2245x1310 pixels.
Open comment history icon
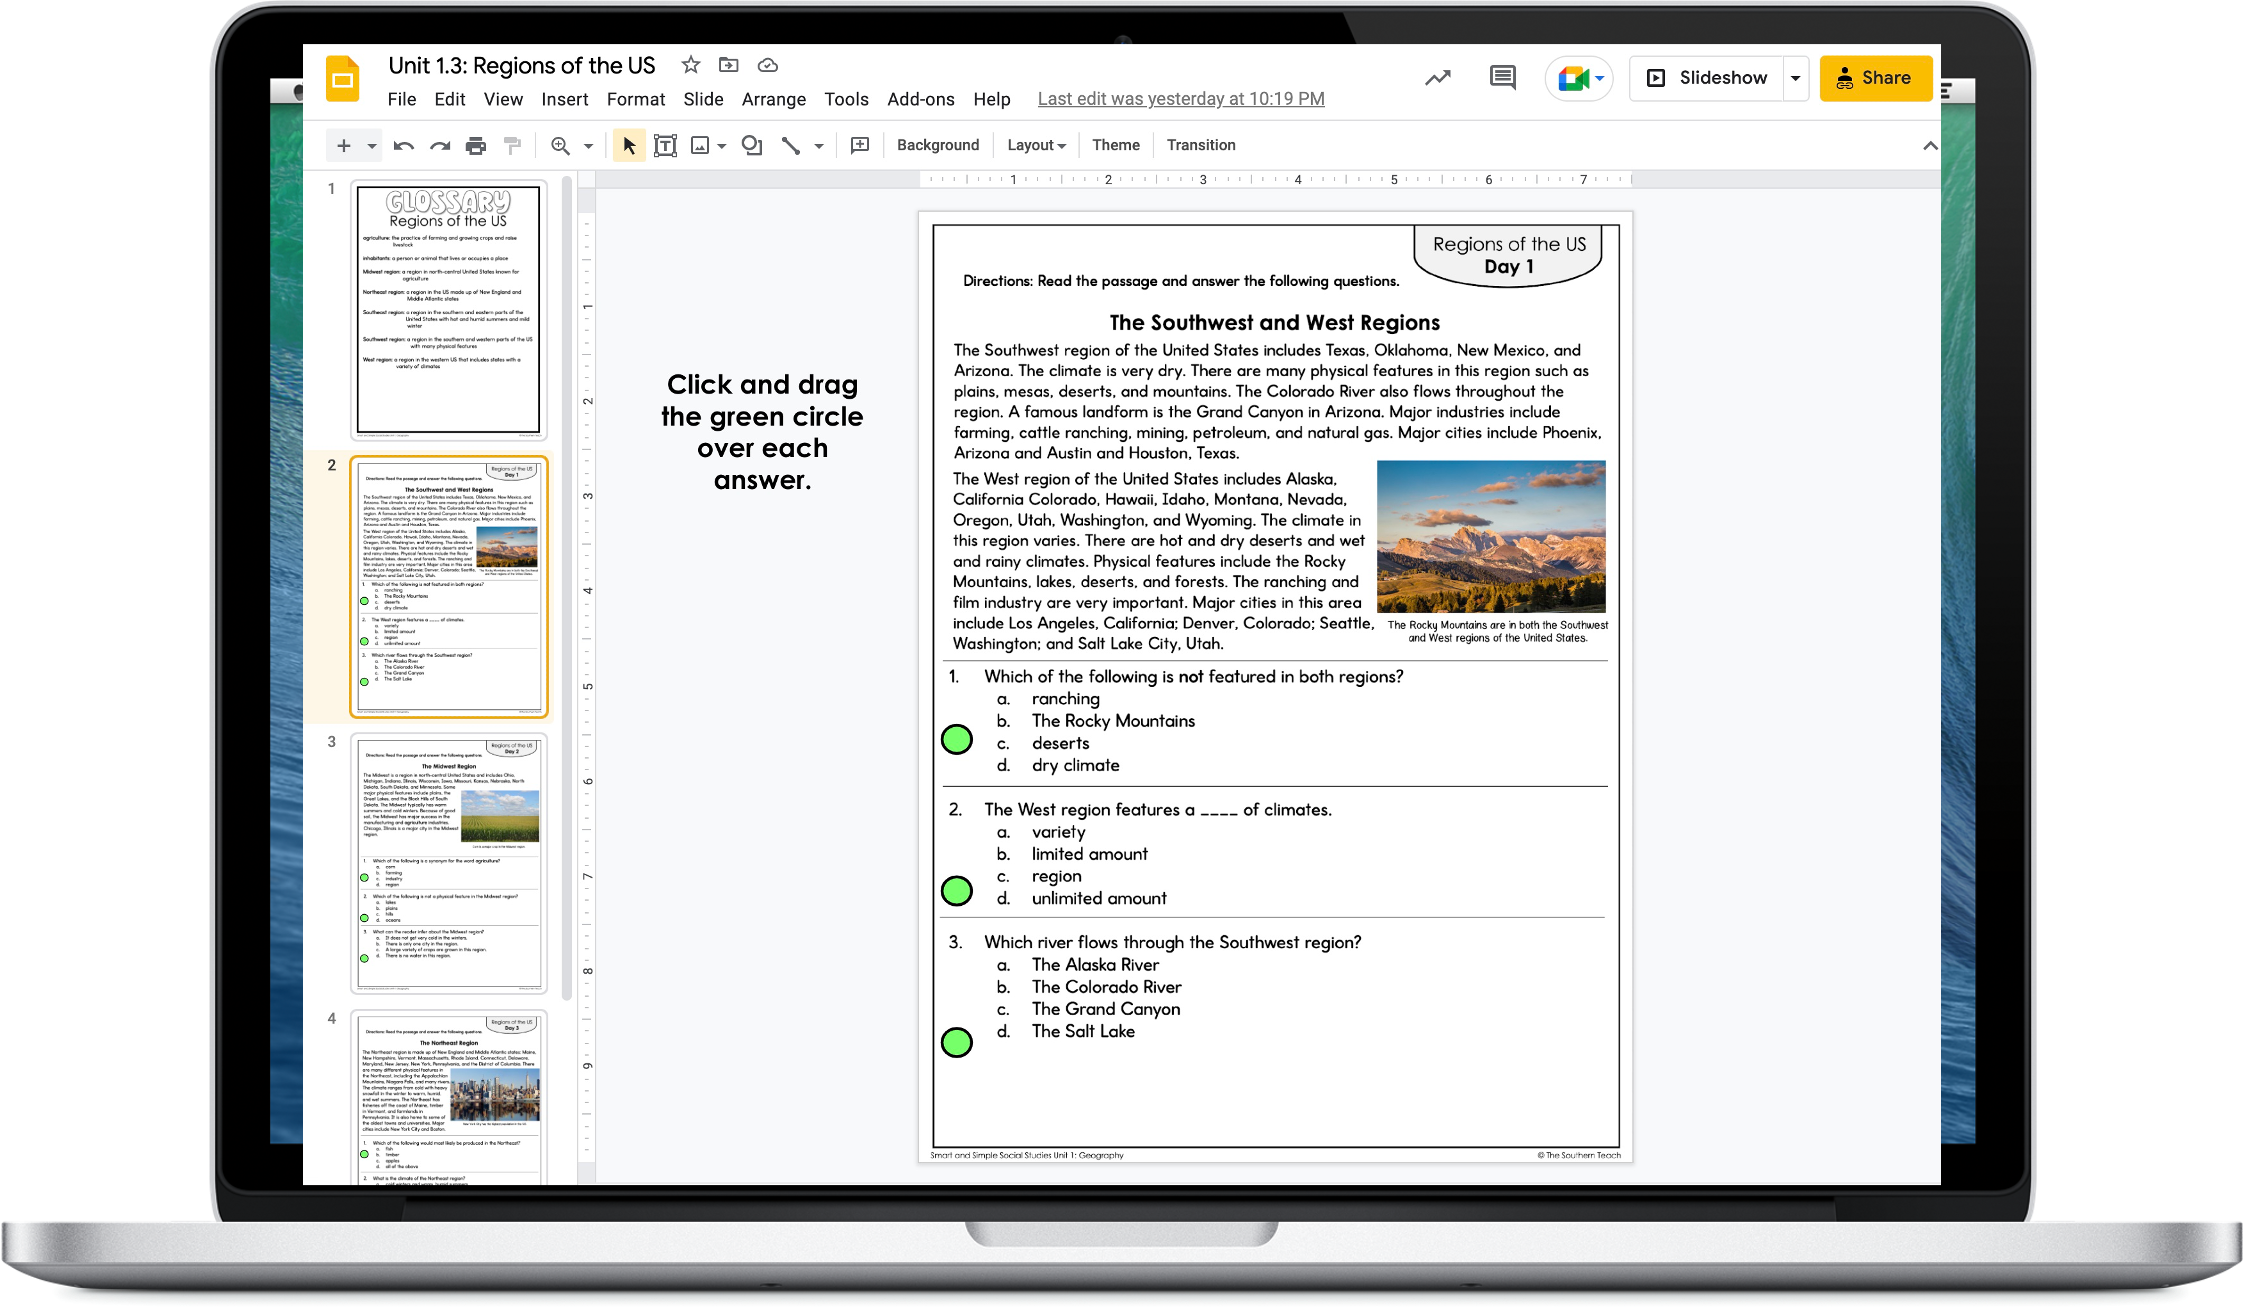(1502, 78)
